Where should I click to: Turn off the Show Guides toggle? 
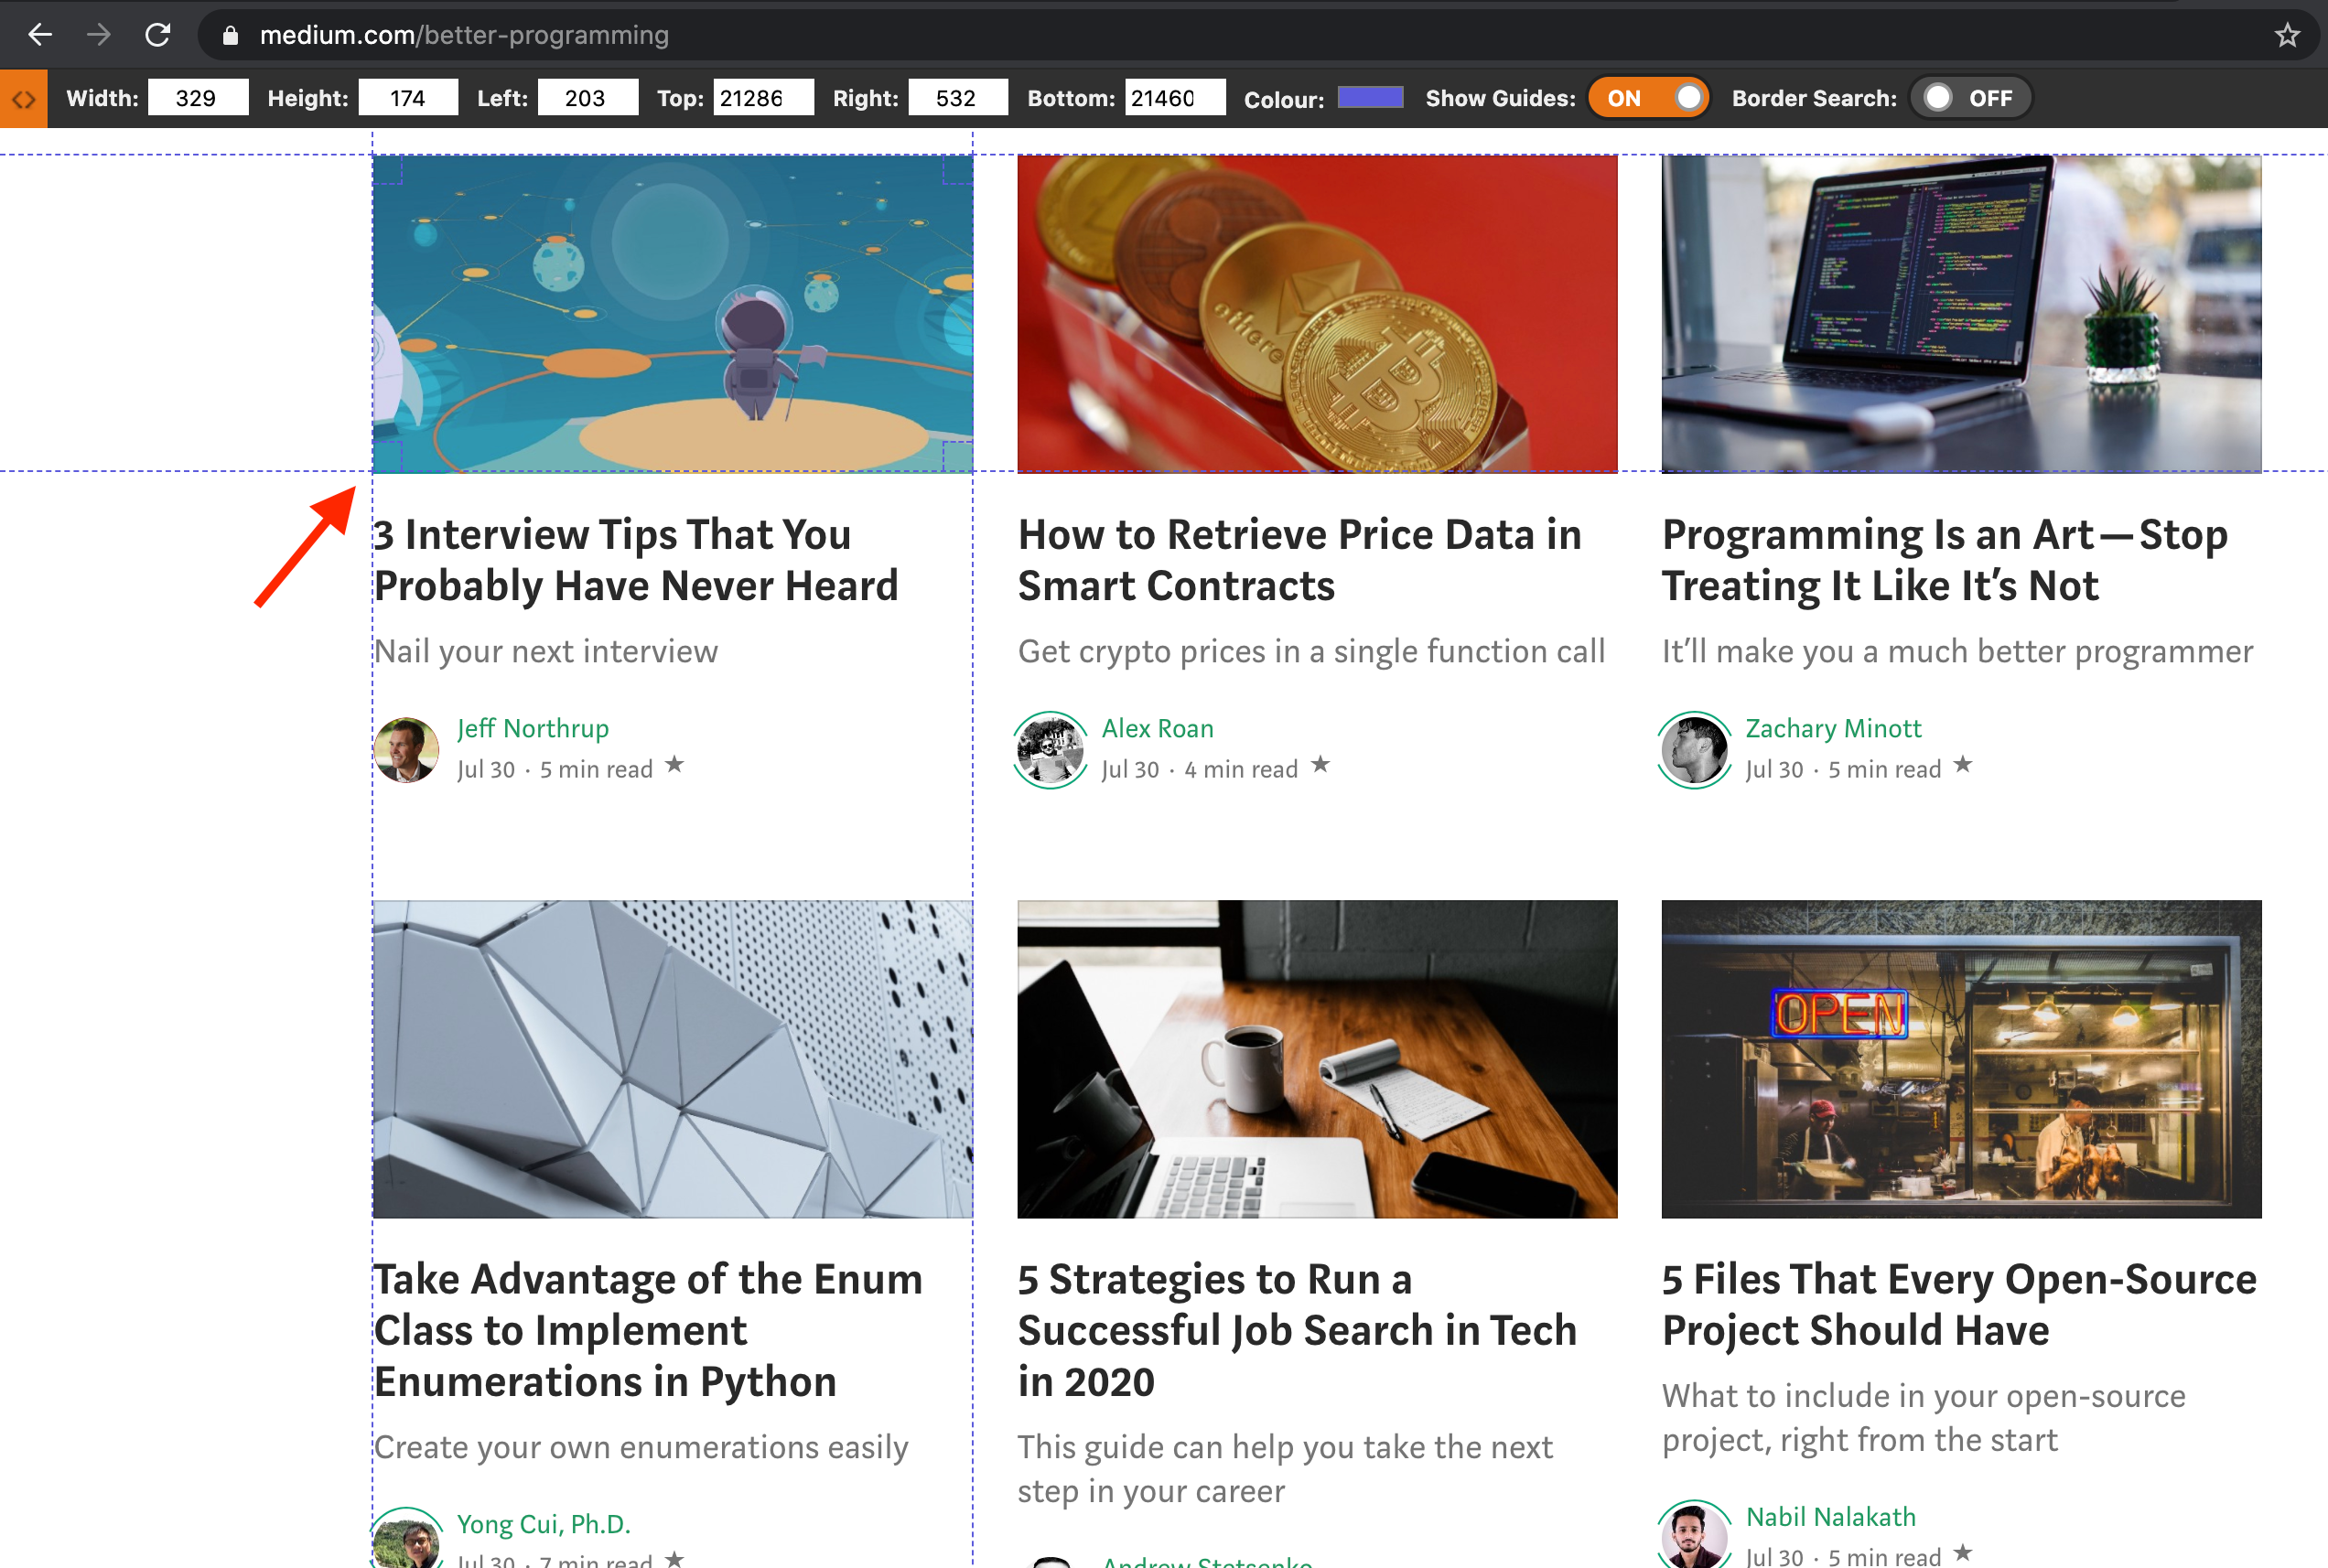[1648, 98]
